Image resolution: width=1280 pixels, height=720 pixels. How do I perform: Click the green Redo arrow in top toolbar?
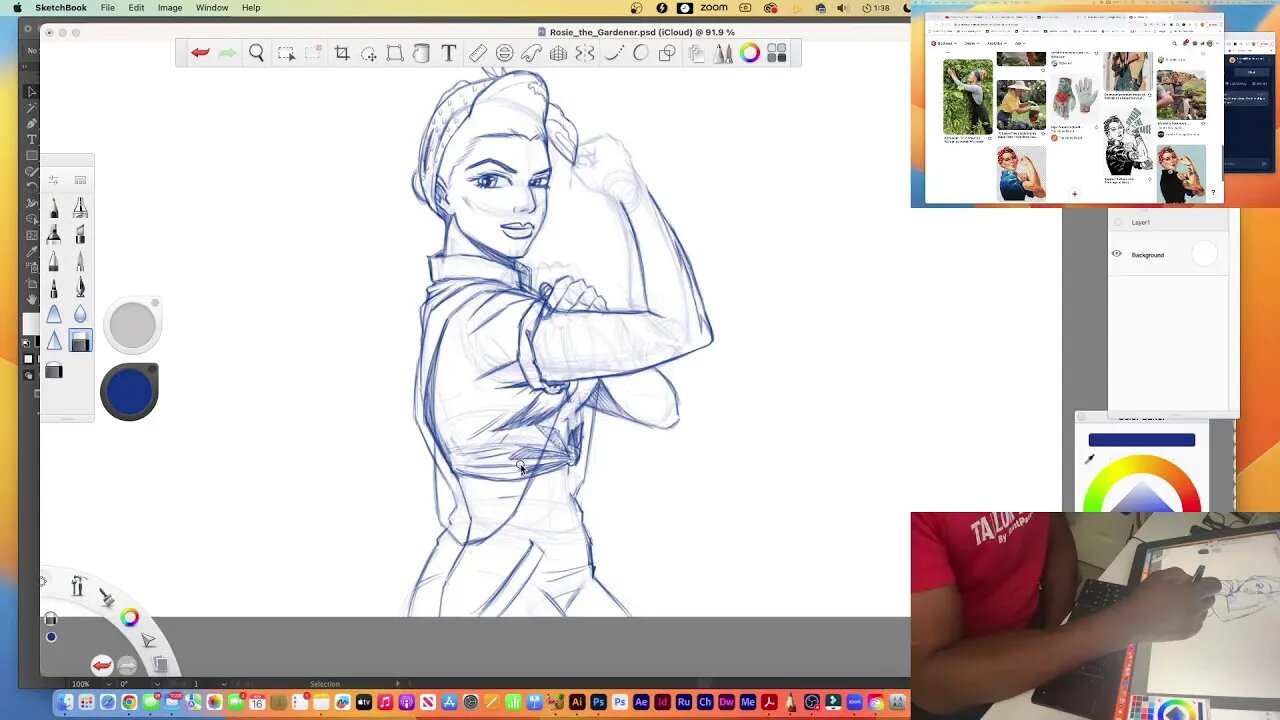coord(228,53)
